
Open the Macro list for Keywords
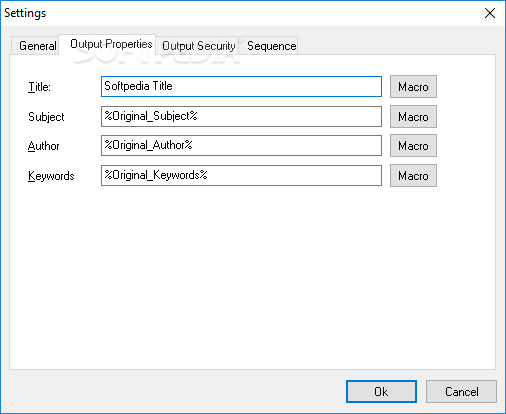click(413, 176)
